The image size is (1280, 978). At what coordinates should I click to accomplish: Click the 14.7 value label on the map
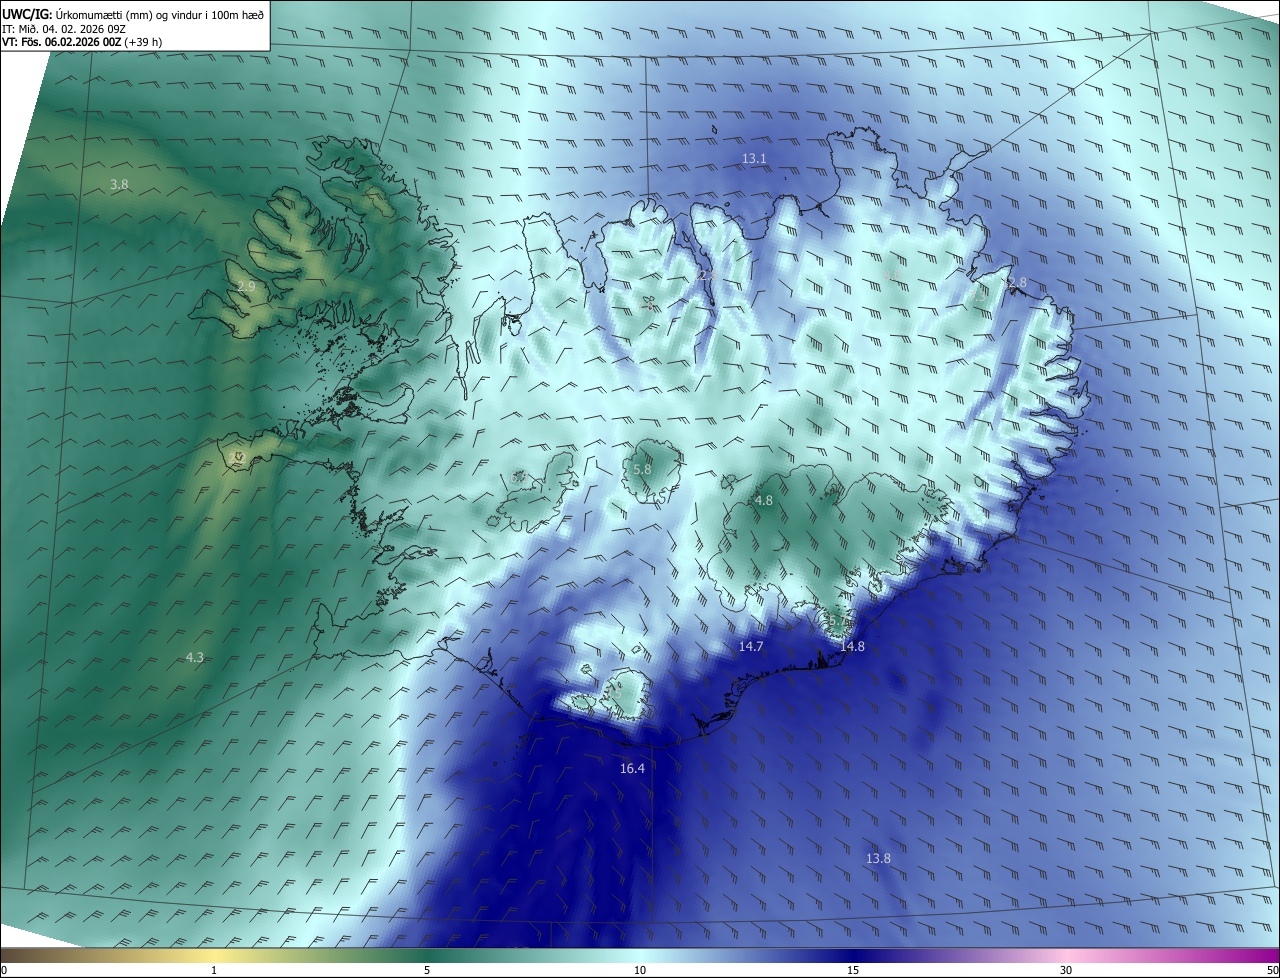pyautogui.click(x=751, y=647)
